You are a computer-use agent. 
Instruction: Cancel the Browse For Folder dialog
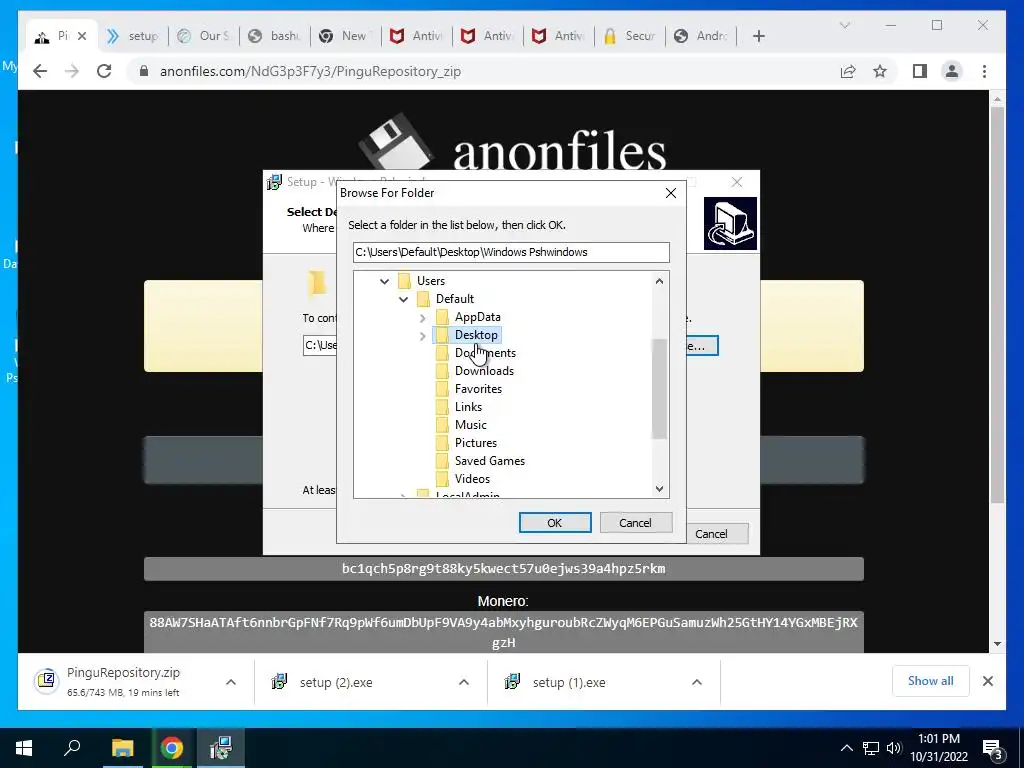pos(635,523)
